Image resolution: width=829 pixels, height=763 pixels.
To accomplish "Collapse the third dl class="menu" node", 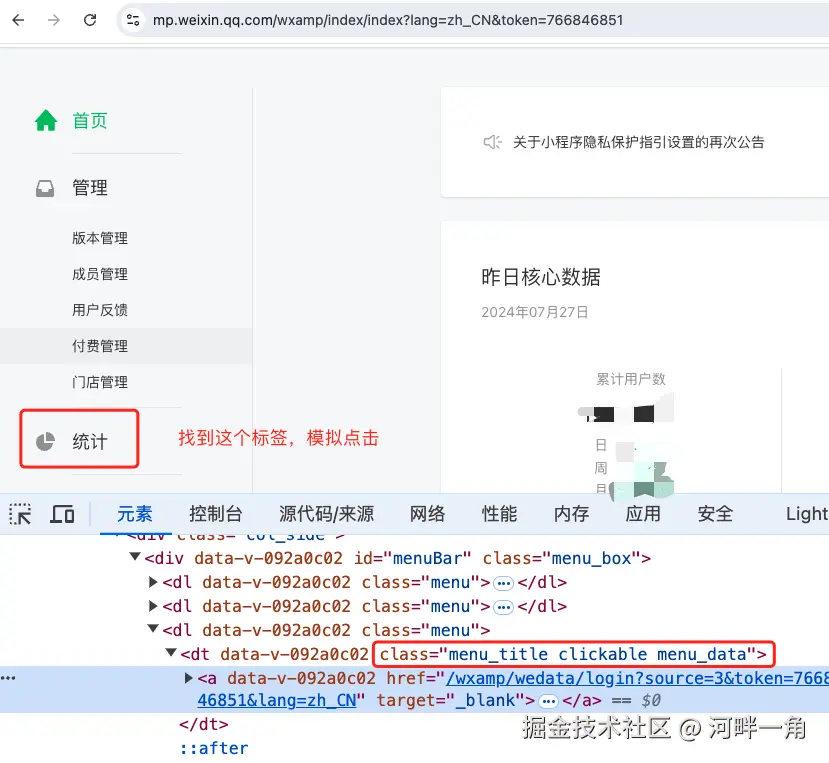I will click(x=153, y=629).
